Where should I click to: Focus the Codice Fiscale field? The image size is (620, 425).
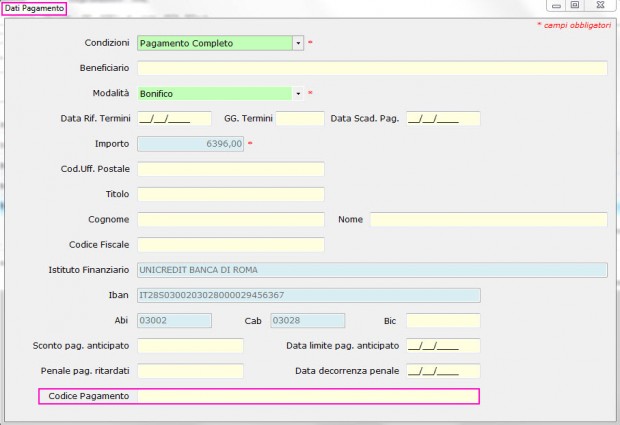click(x=231, y=245)
